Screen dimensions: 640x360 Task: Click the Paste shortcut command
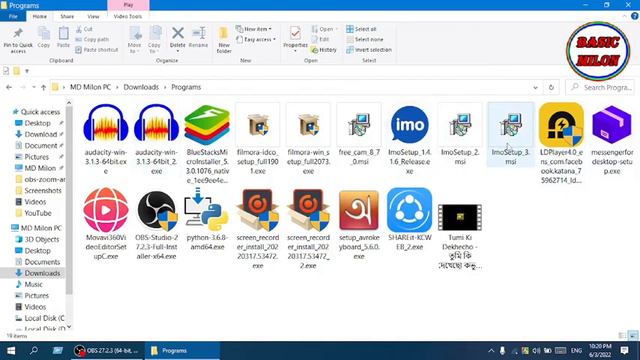click(97, 49)
